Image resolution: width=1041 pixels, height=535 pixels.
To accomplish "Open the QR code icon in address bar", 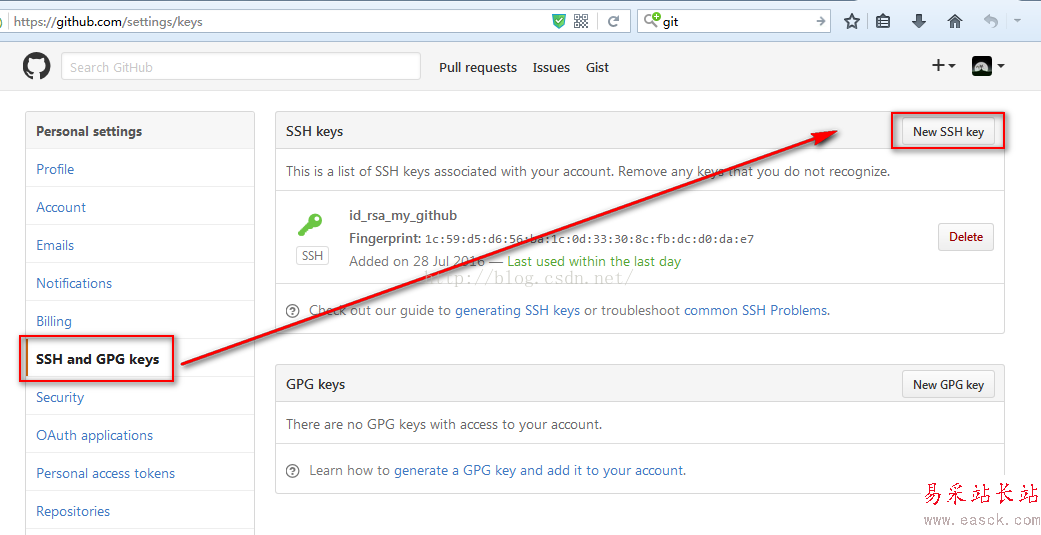I will (581, 21).
